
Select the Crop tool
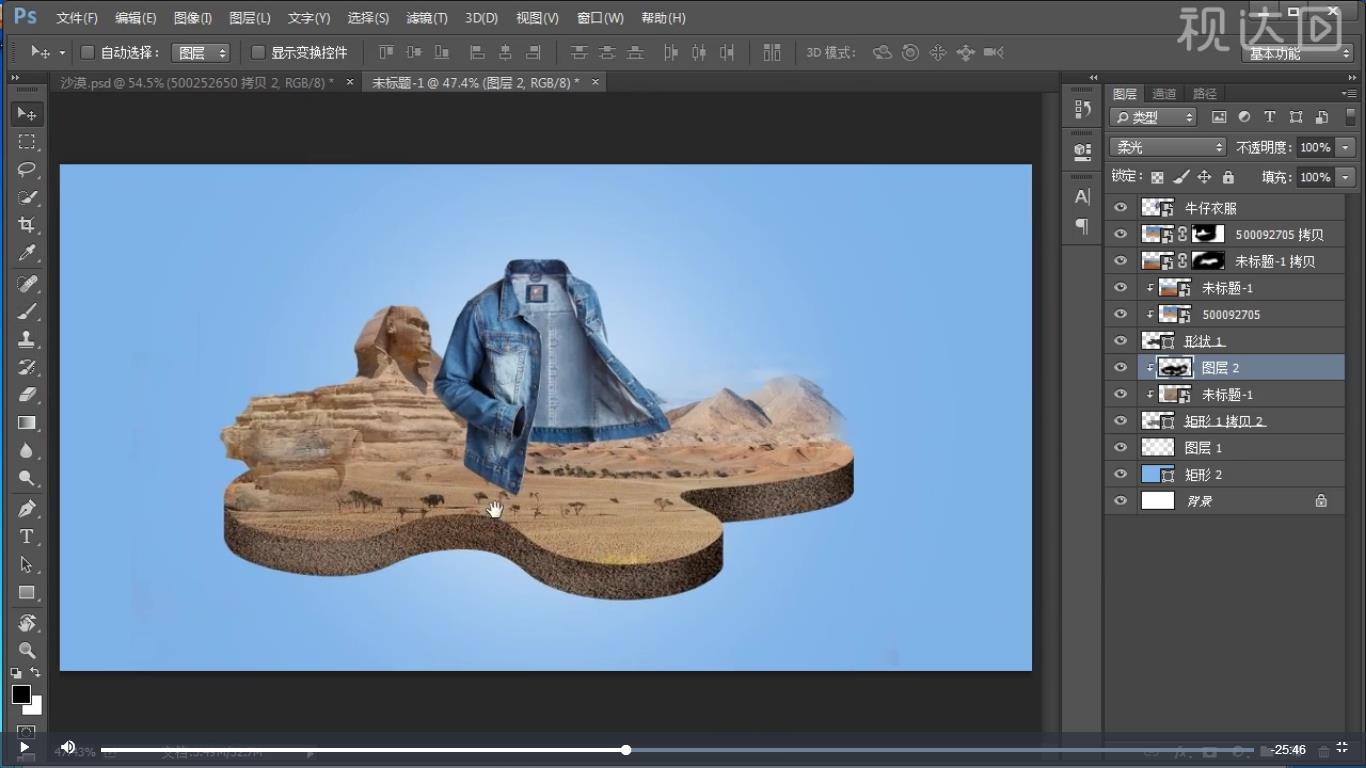pyautogui.click(x=27, y=225)
